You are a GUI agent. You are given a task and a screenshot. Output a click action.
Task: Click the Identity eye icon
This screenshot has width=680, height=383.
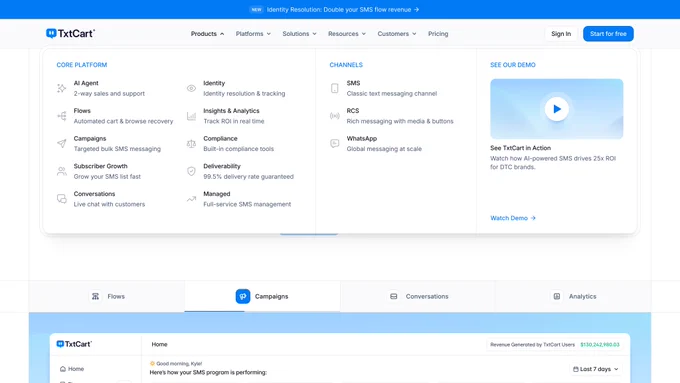click(191, 88)
